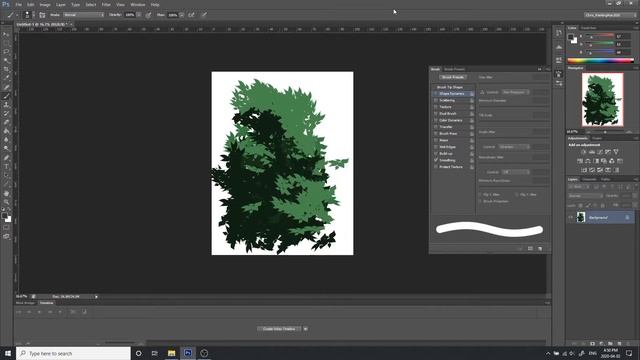Toggle pressure for size icon
The image size is (640, 360).
(204, 15)
